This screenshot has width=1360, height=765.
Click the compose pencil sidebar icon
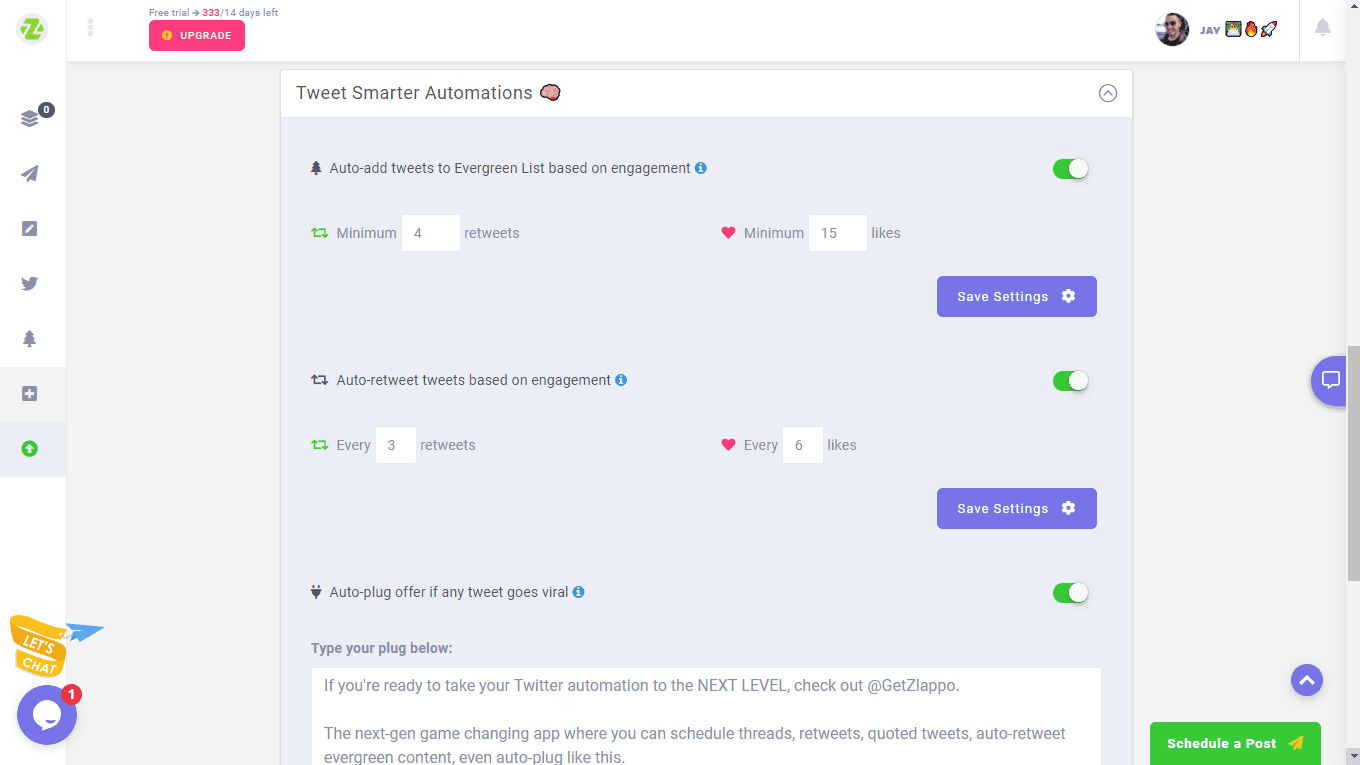(30, 229)
